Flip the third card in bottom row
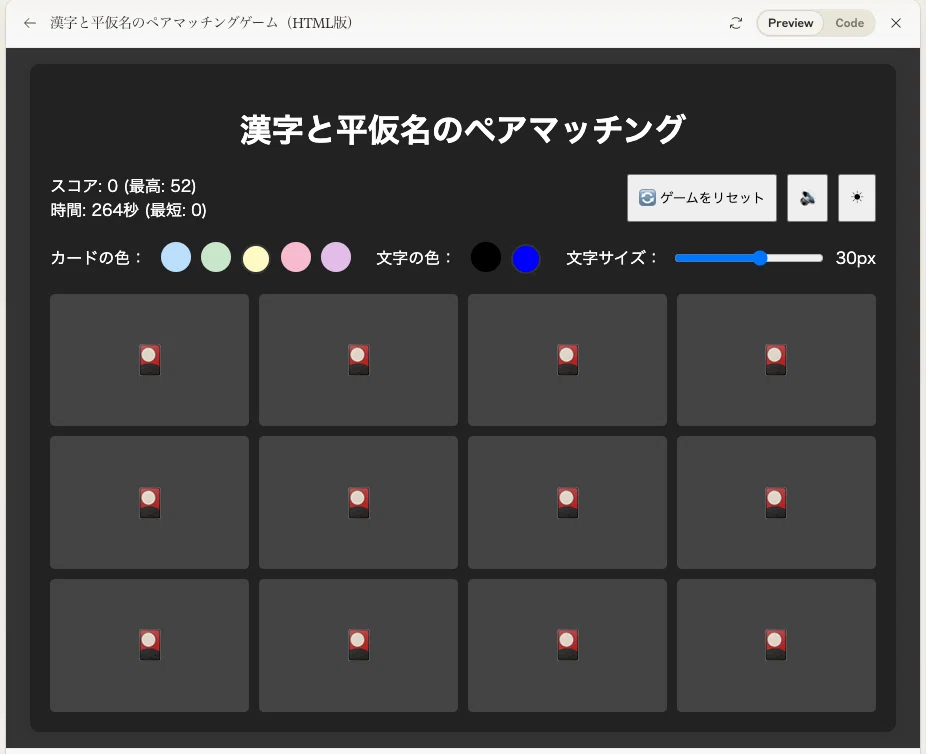Viewport: 926px width, 754px height. pos(568,645)
